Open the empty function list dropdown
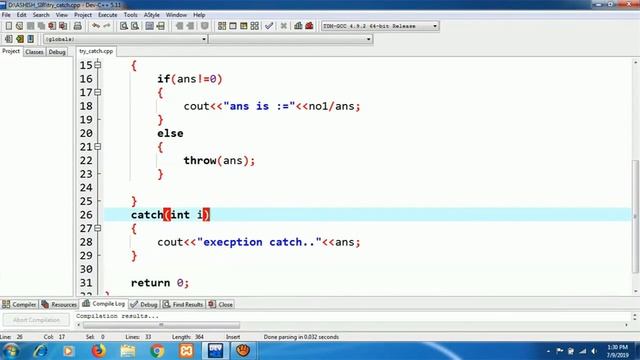Screen dimensions: 640x360 (368, 39)
